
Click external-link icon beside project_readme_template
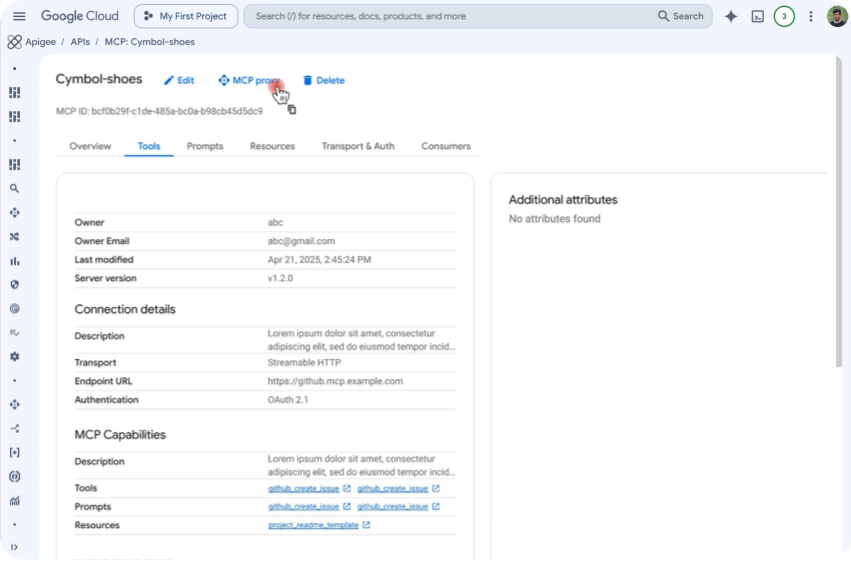pyautogui.click(x=366, y=525)
